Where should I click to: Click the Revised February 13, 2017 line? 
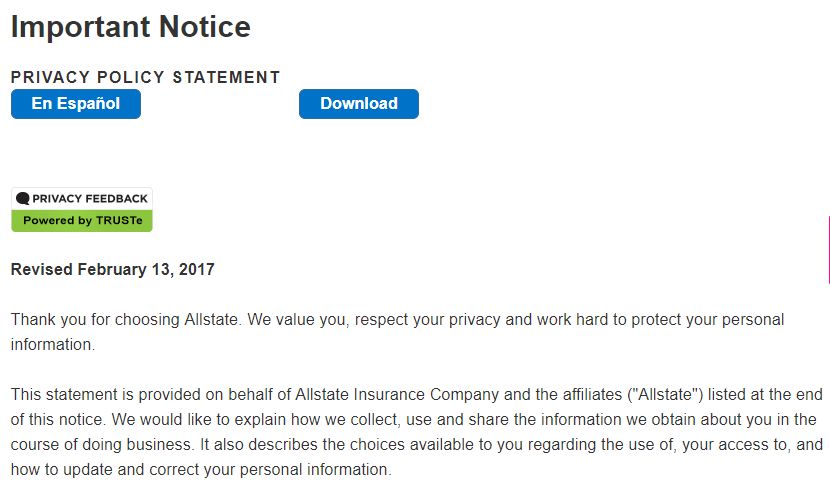113,269
